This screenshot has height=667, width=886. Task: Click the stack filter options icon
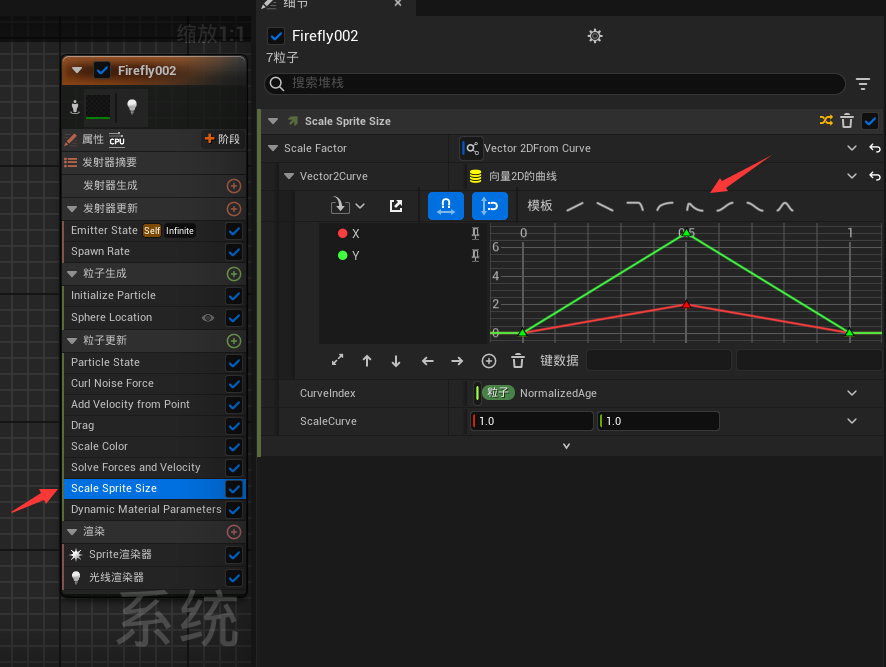point(862,84)
